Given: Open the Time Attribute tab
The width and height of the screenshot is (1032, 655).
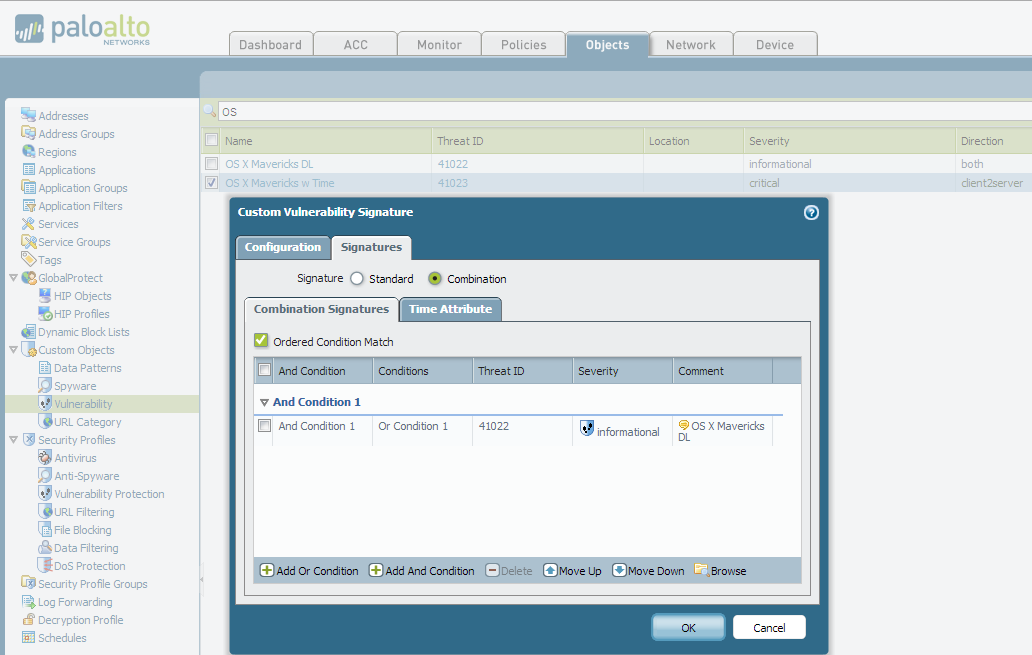Looking at the screenshot, I should [x=450, y=309].
